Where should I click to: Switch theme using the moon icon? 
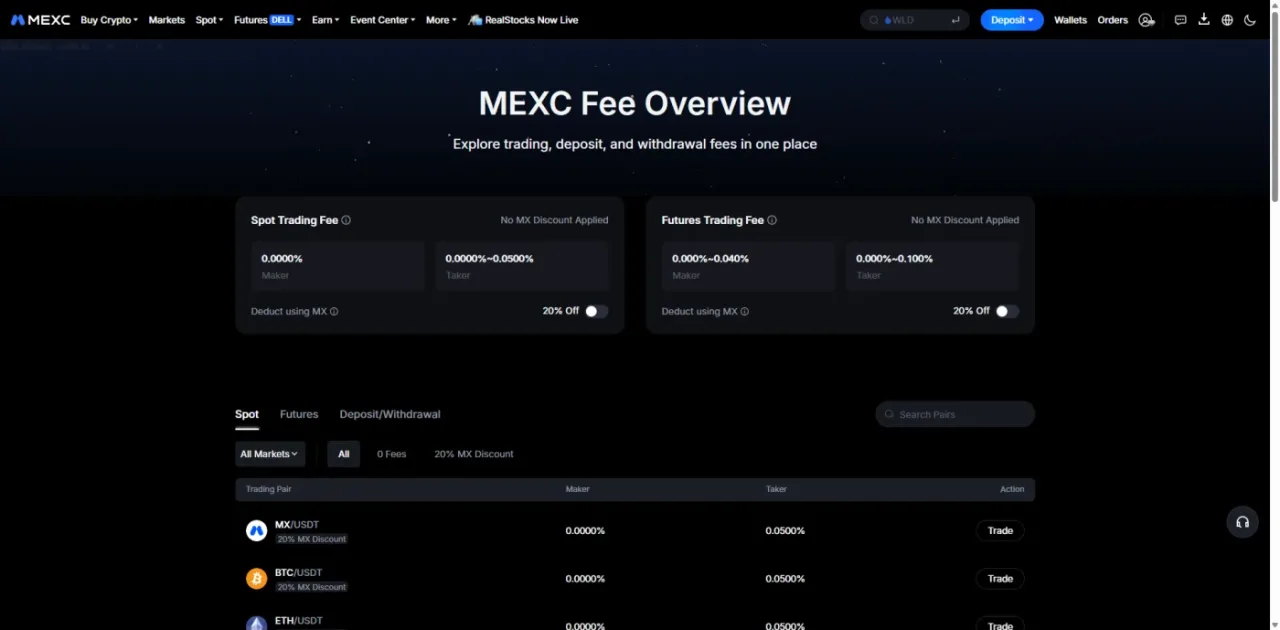(x=1250, y=20)
